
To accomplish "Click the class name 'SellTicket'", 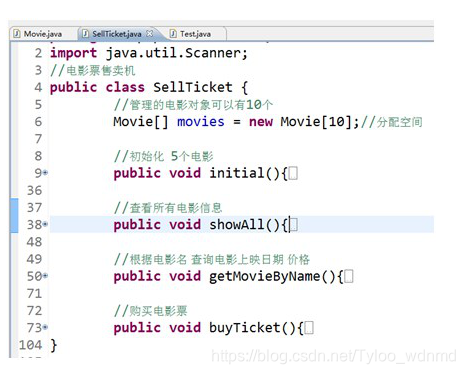I will pos(193,87).
